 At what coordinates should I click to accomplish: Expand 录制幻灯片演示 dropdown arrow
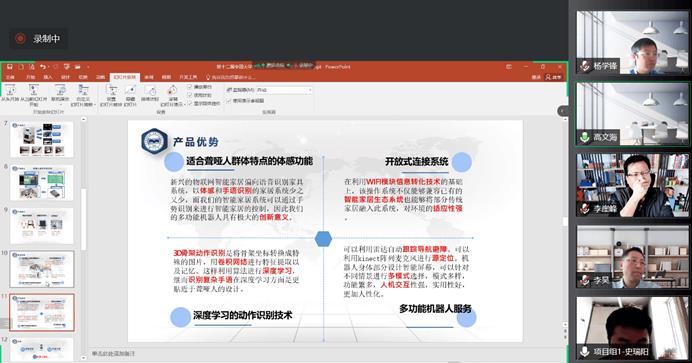(185, 105)
